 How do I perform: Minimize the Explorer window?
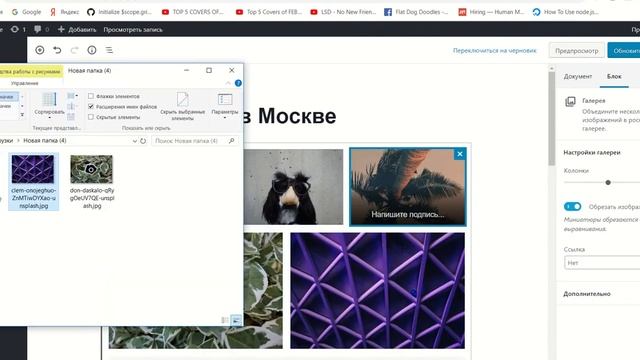pyautogui.click(x=187, y=70)
